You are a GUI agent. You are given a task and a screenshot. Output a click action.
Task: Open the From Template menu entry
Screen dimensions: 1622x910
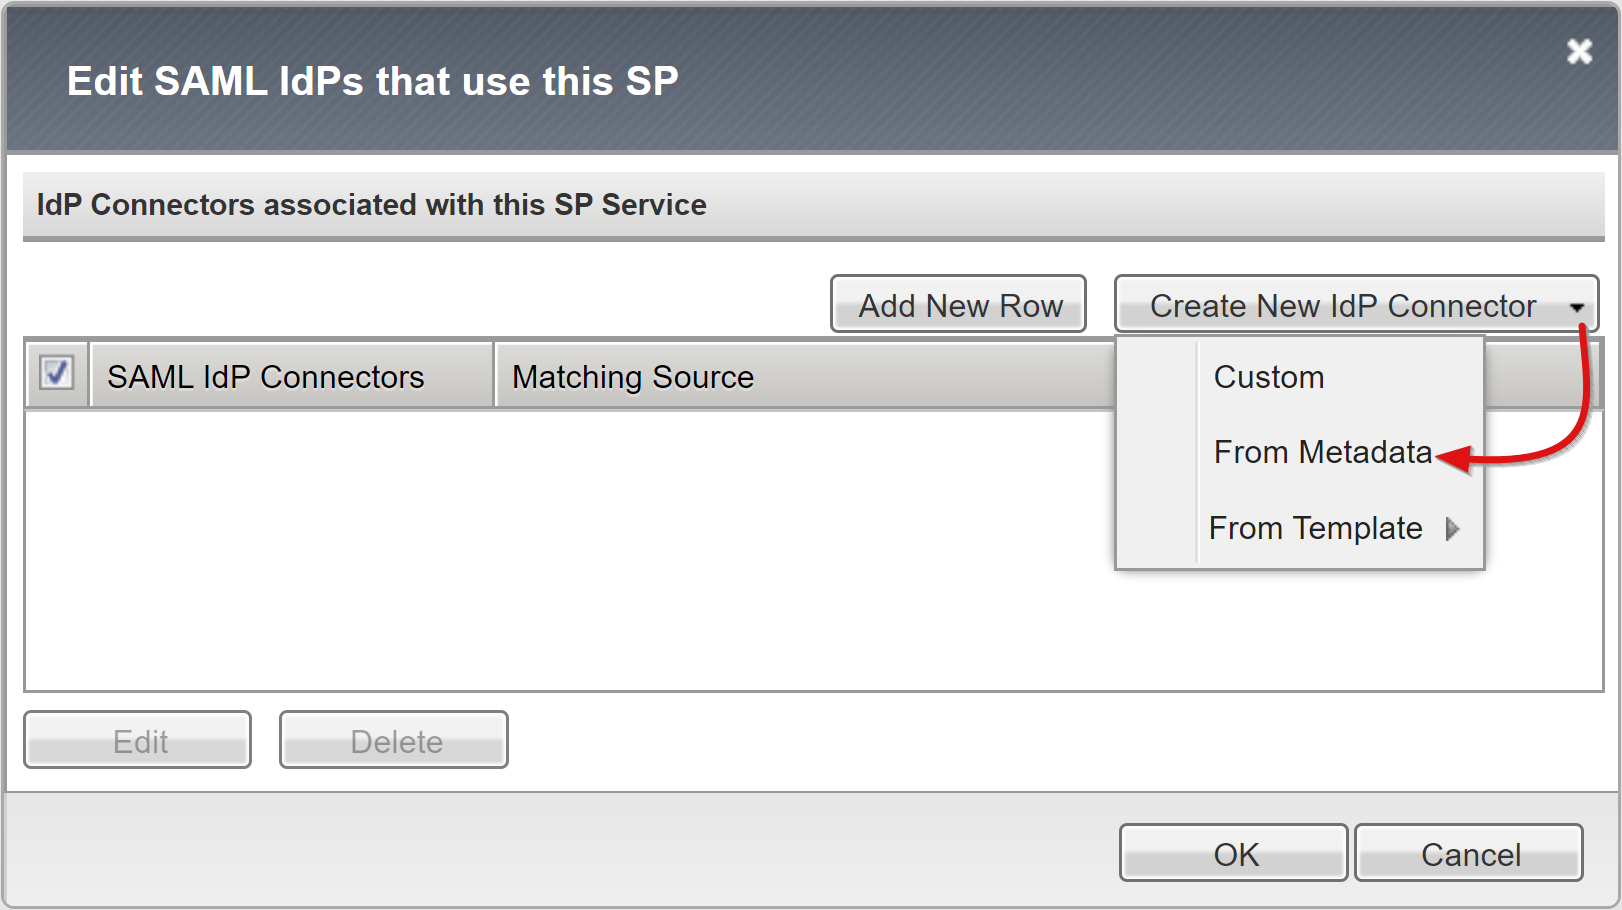(x=1315, y=529)
